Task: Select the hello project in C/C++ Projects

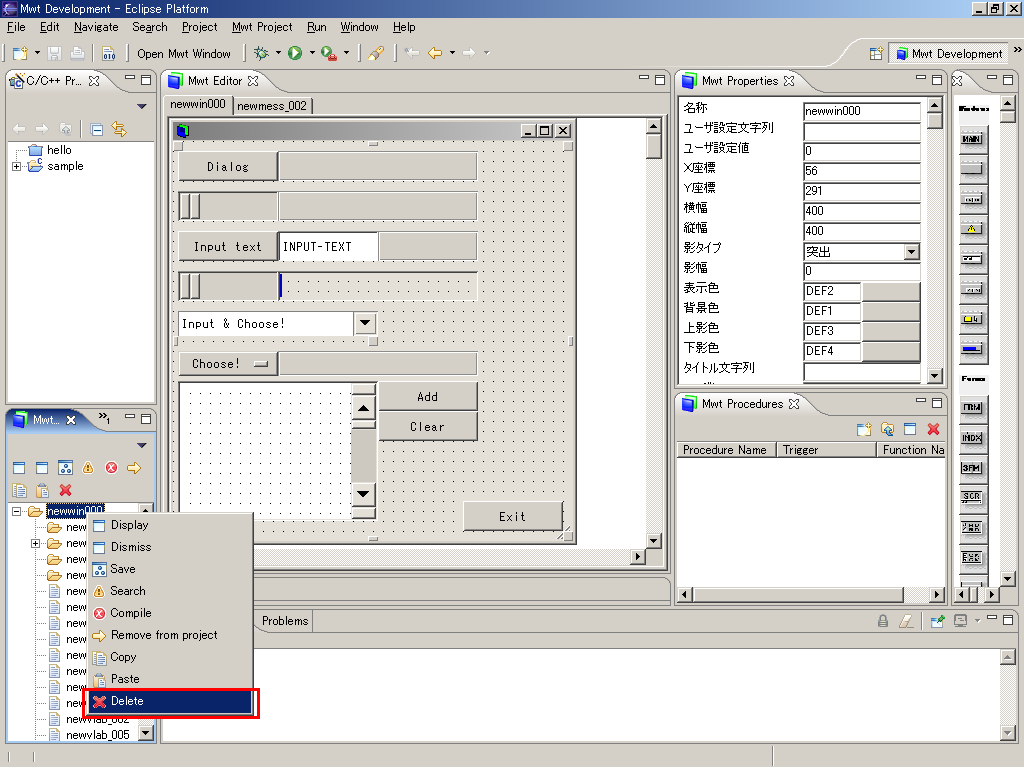Action: point(59,150)
